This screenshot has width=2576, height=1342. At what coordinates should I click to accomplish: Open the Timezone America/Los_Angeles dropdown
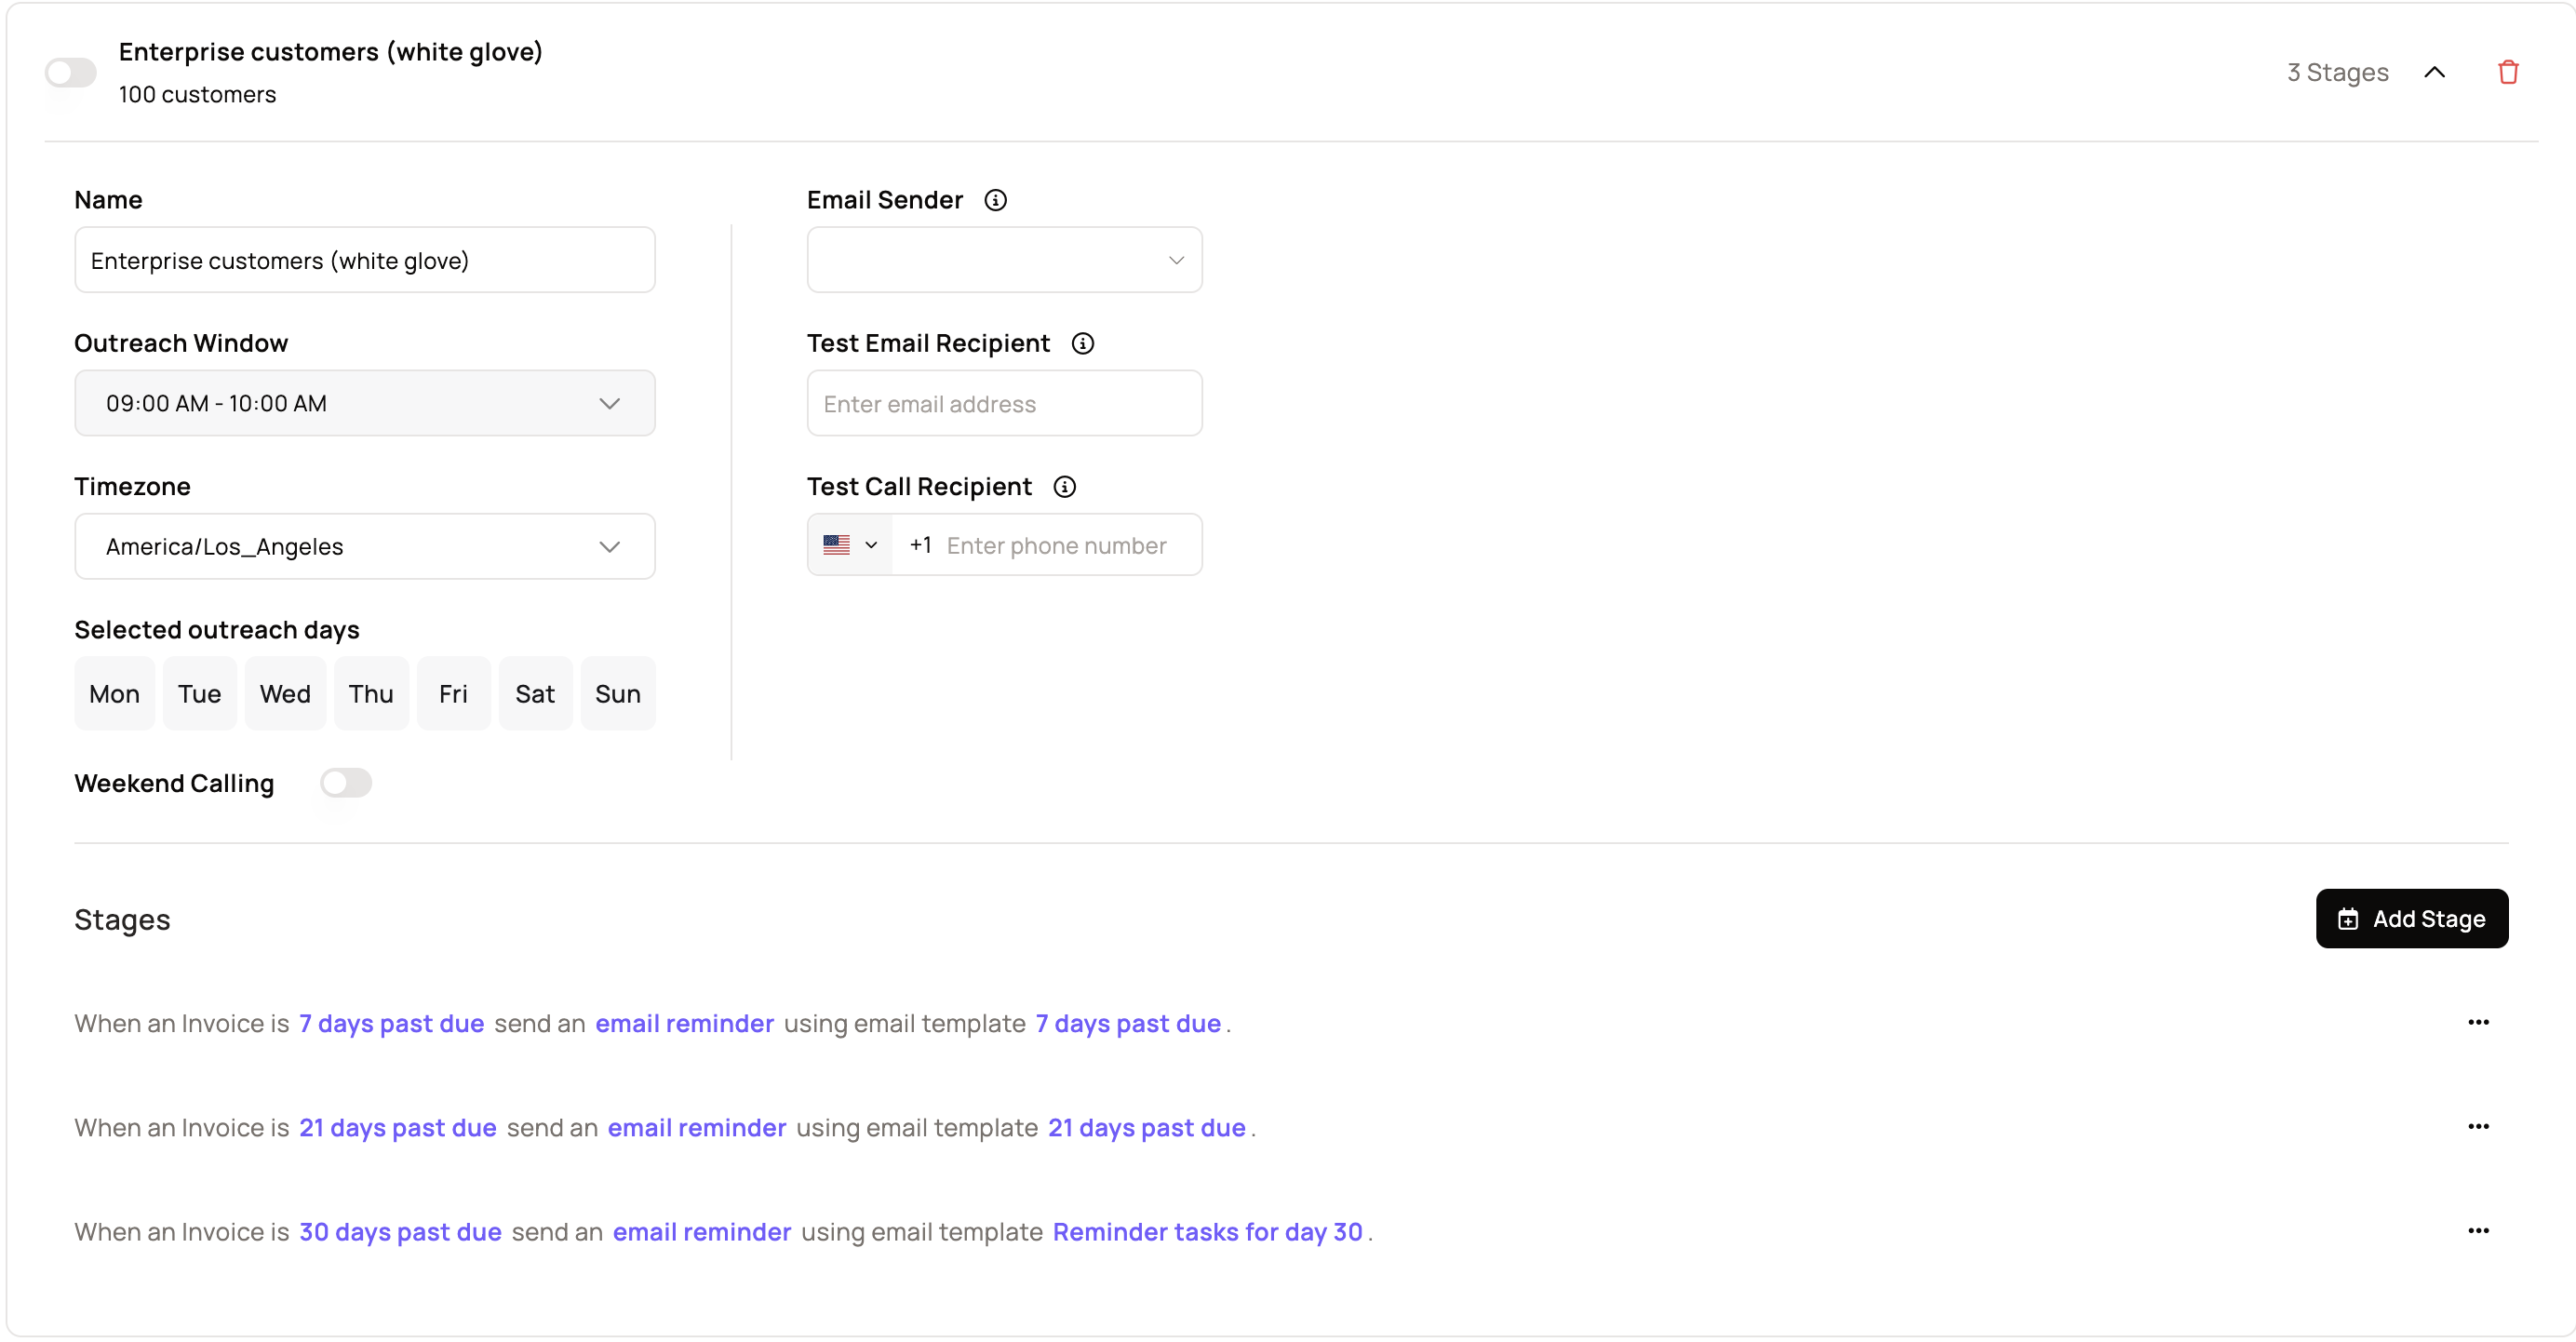(x=364, y=546)
